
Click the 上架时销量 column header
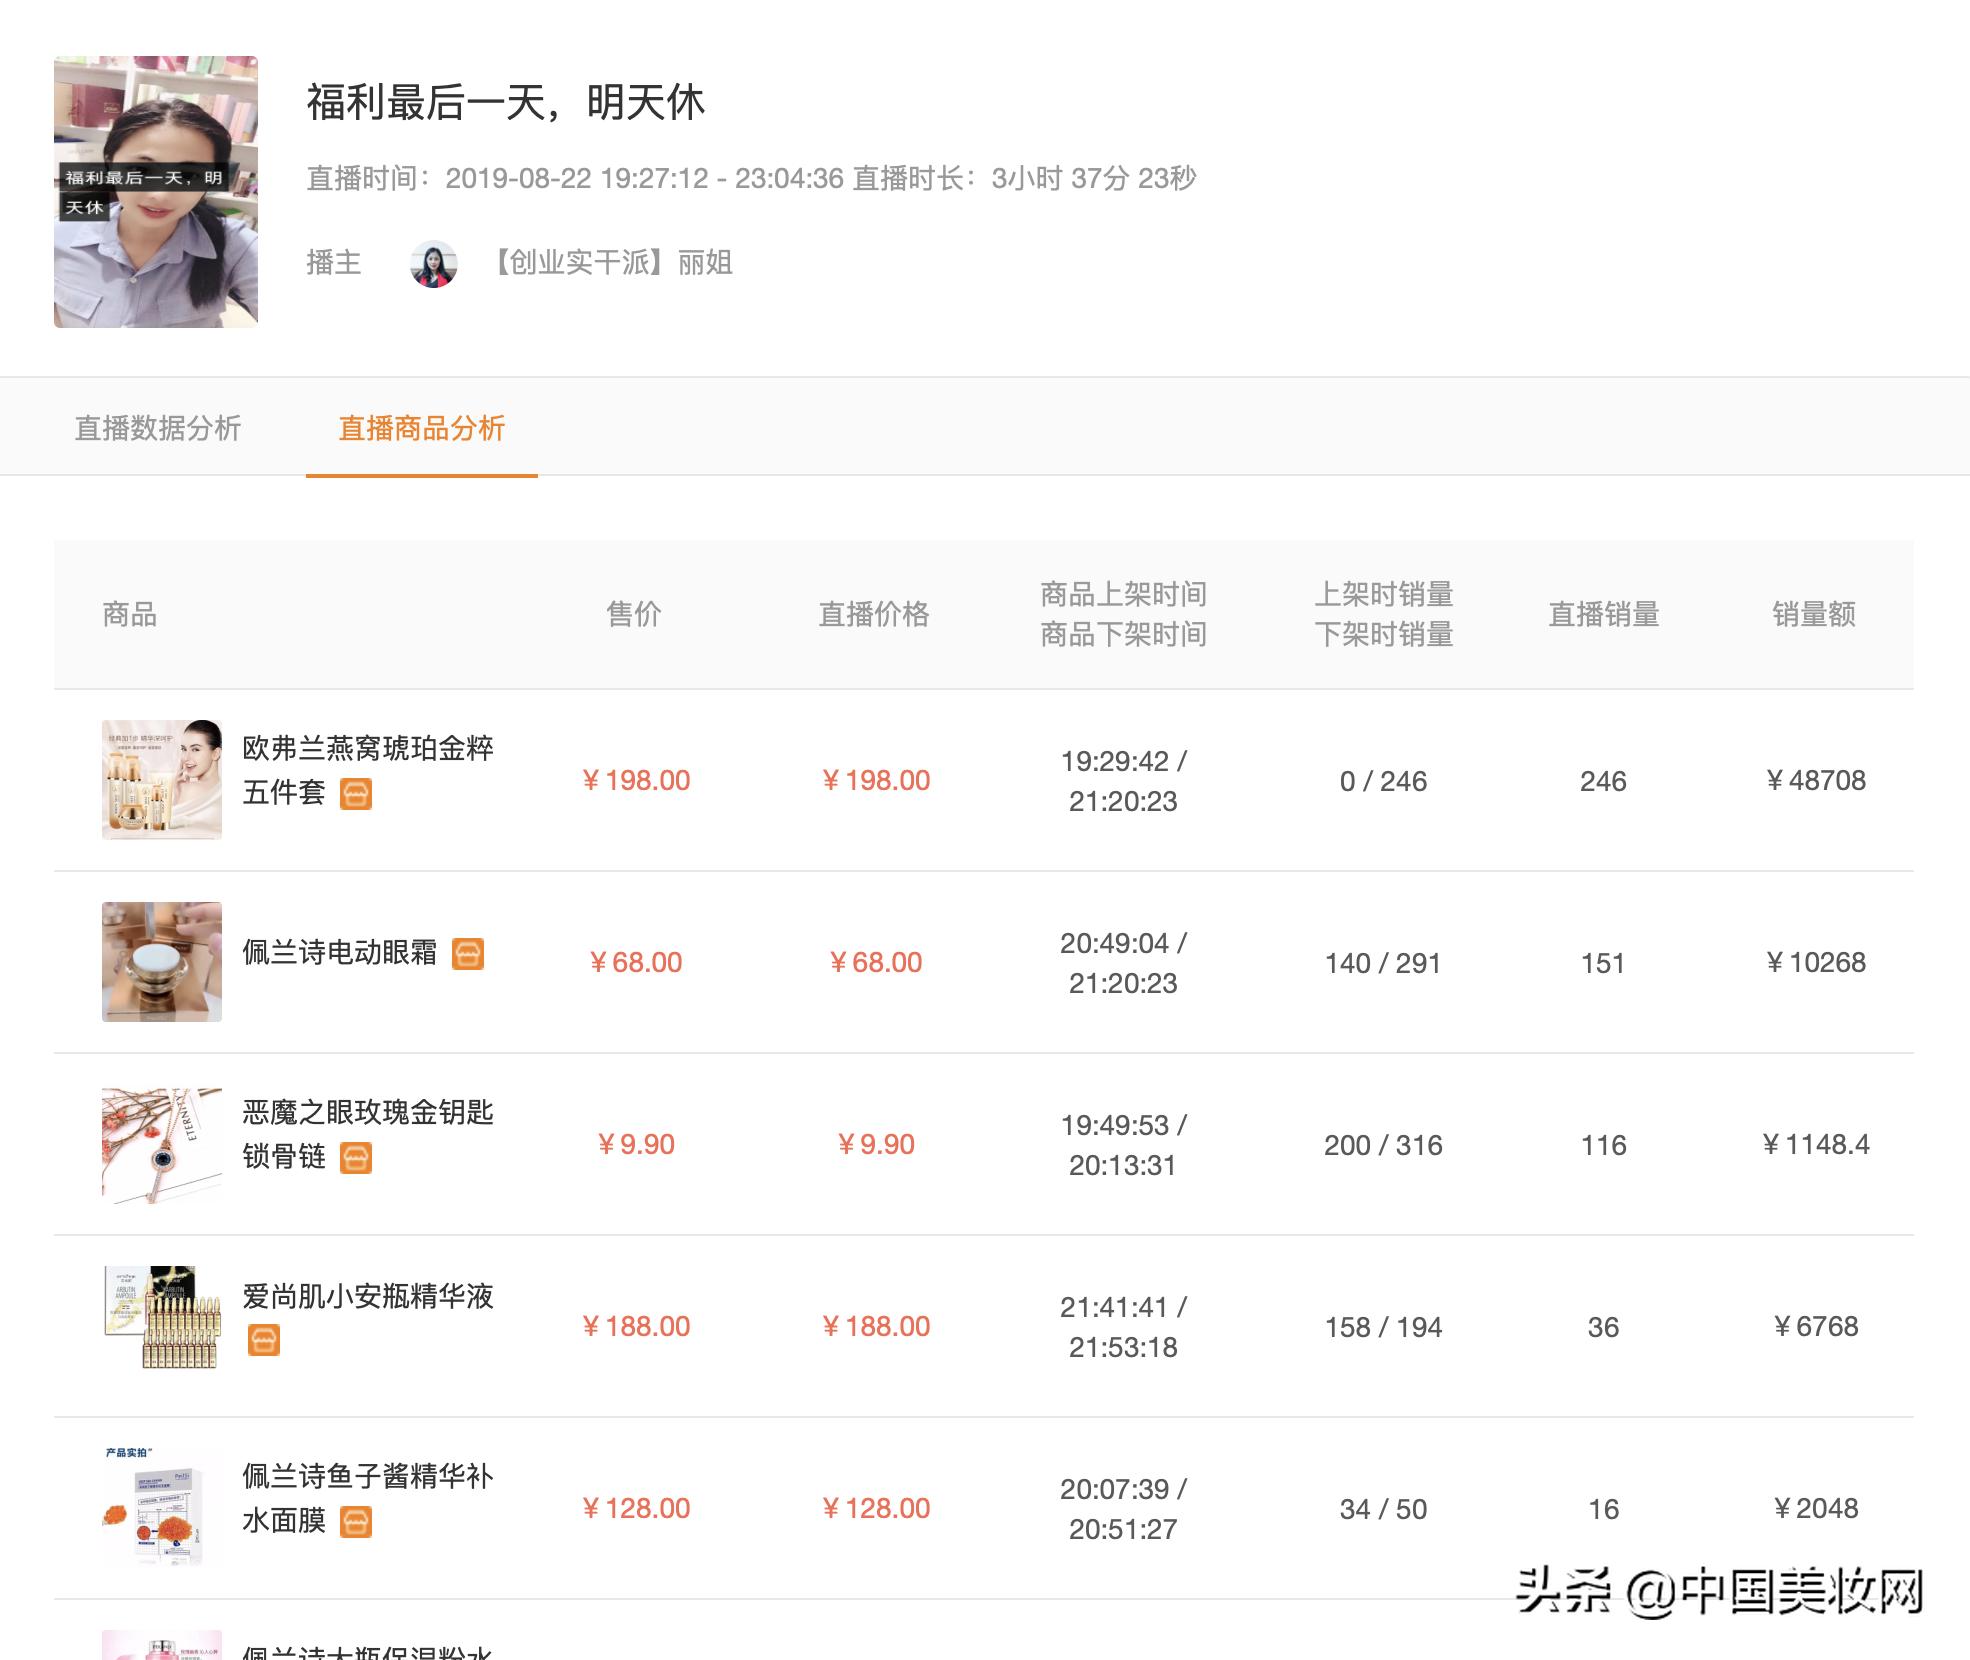1383,594
